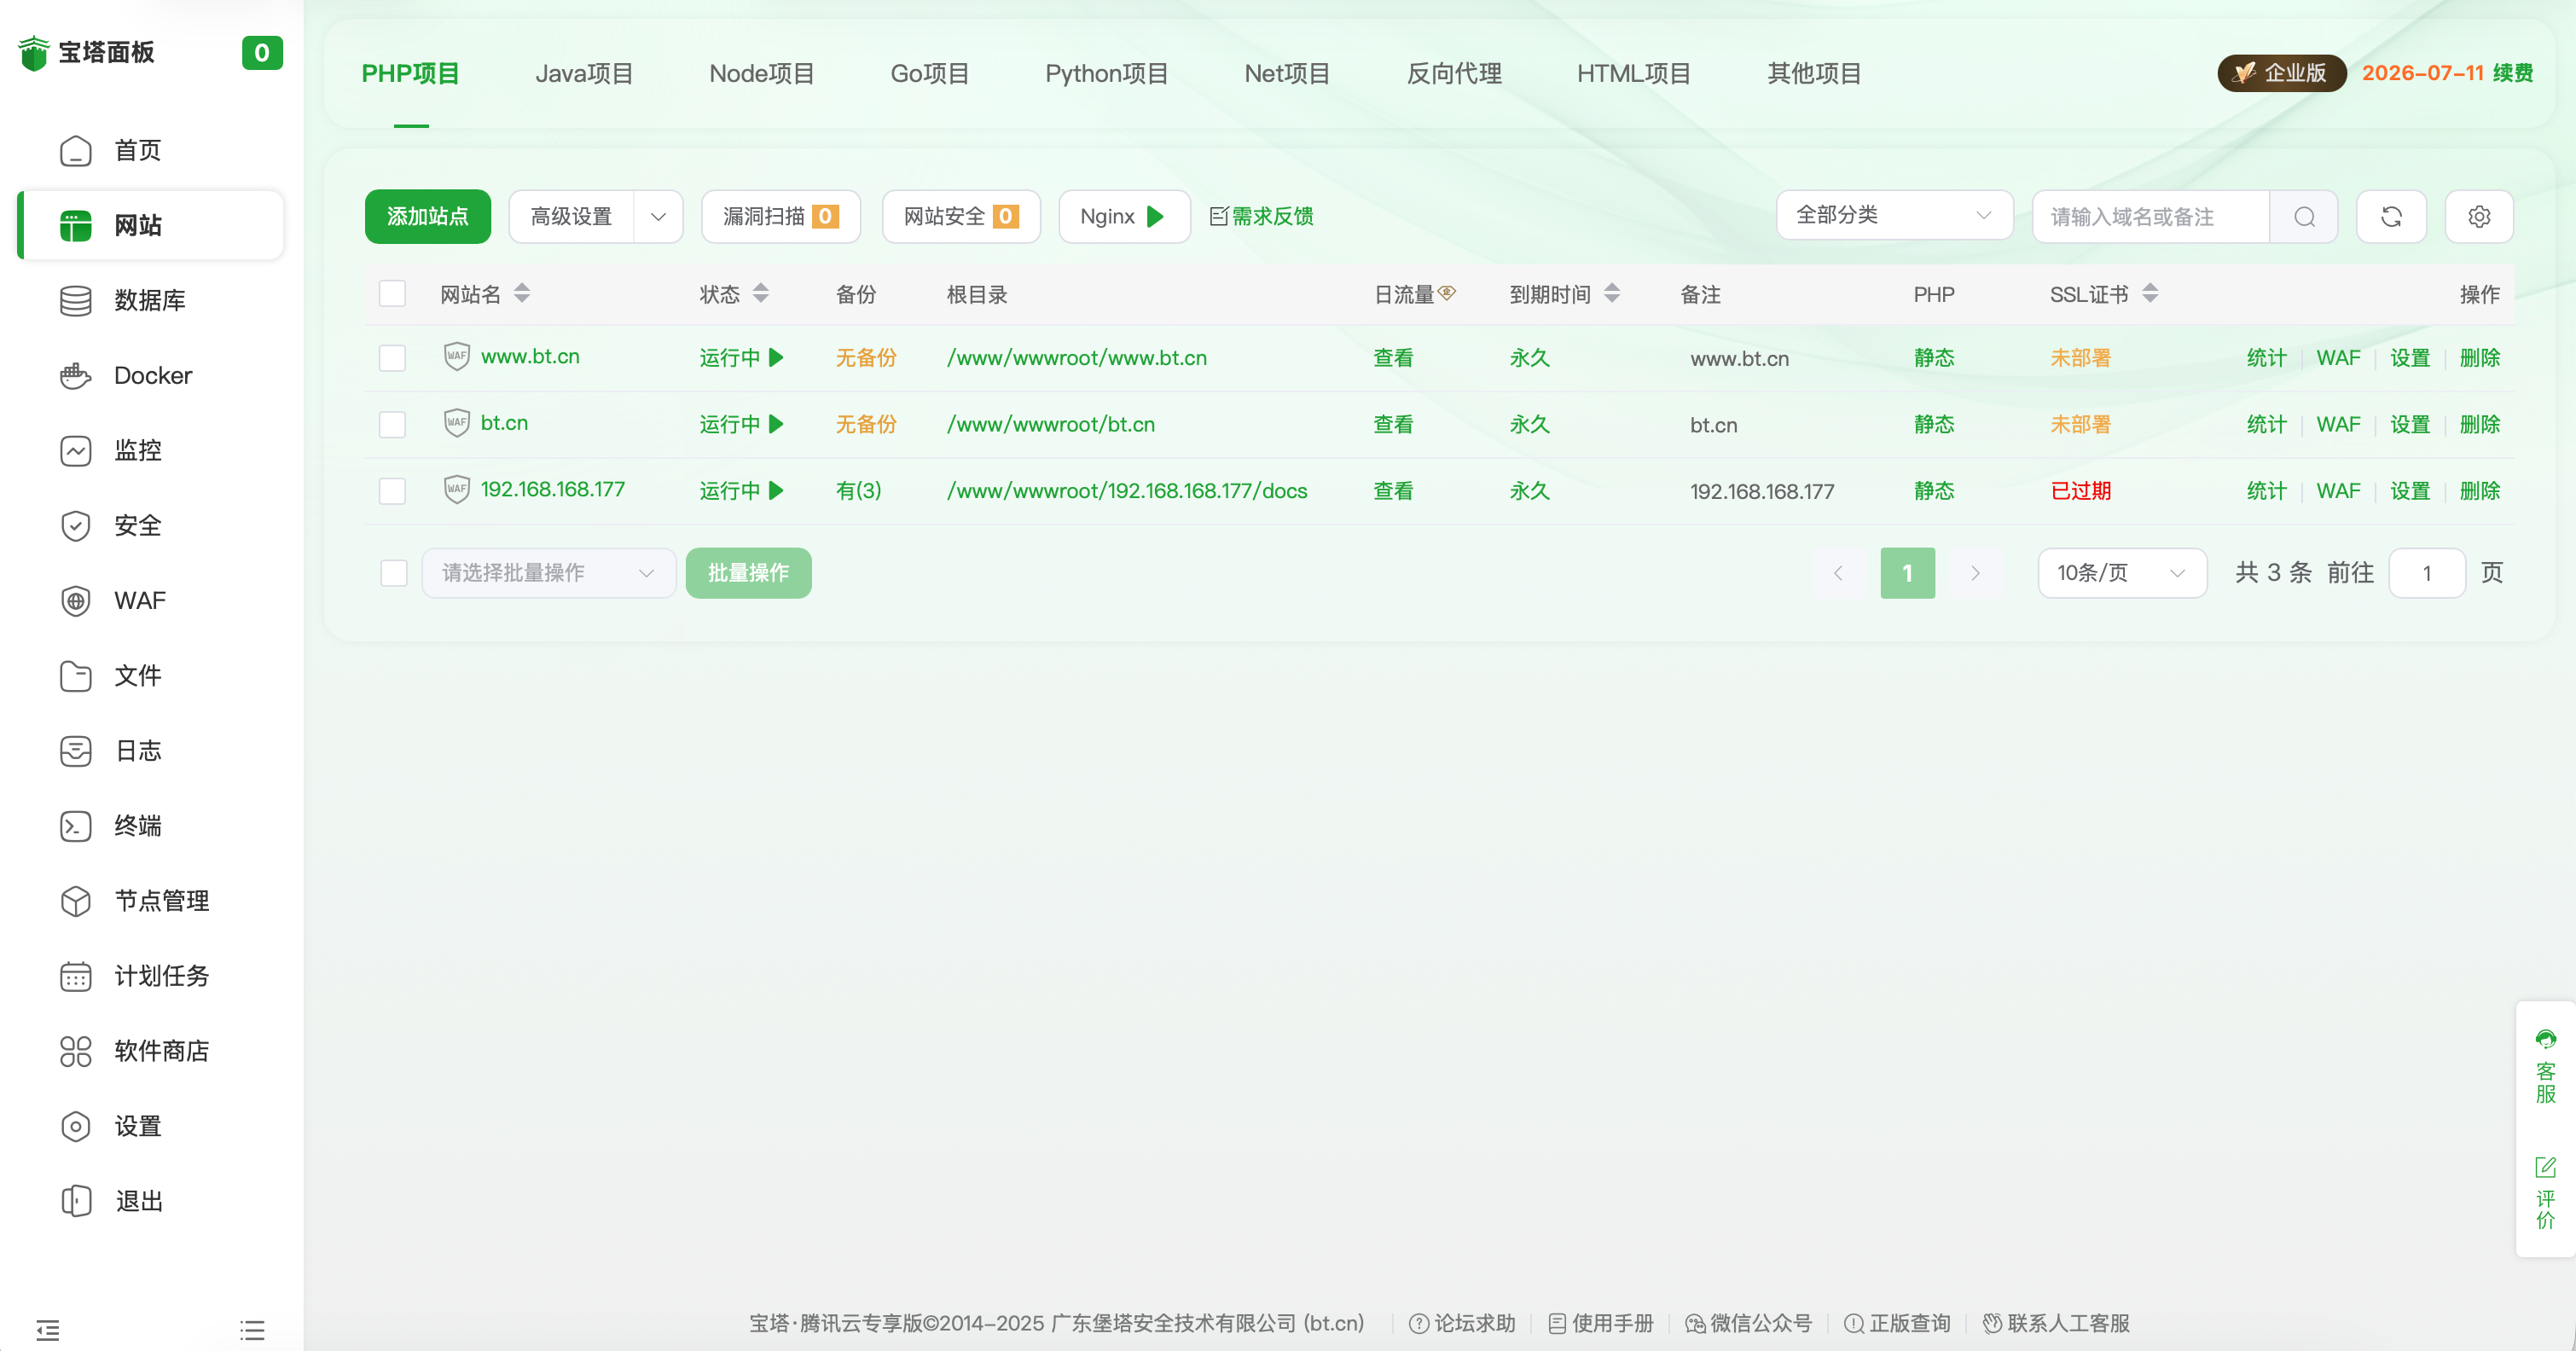Click the eye icon next to 日流量

click(1447, 293)
